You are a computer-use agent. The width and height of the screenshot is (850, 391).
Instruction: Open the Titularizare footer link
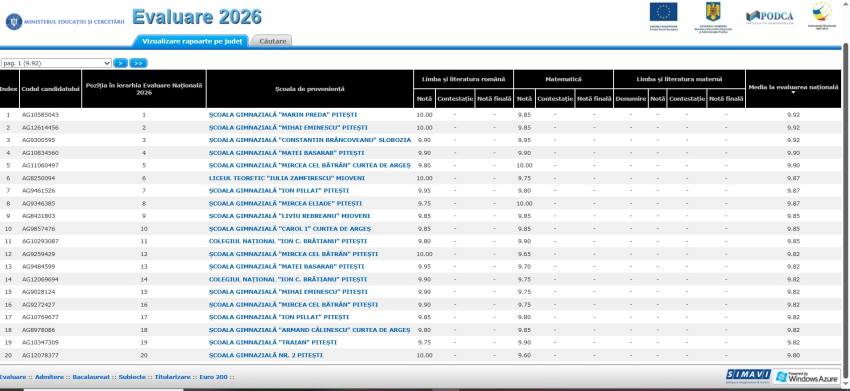(173, 376)
